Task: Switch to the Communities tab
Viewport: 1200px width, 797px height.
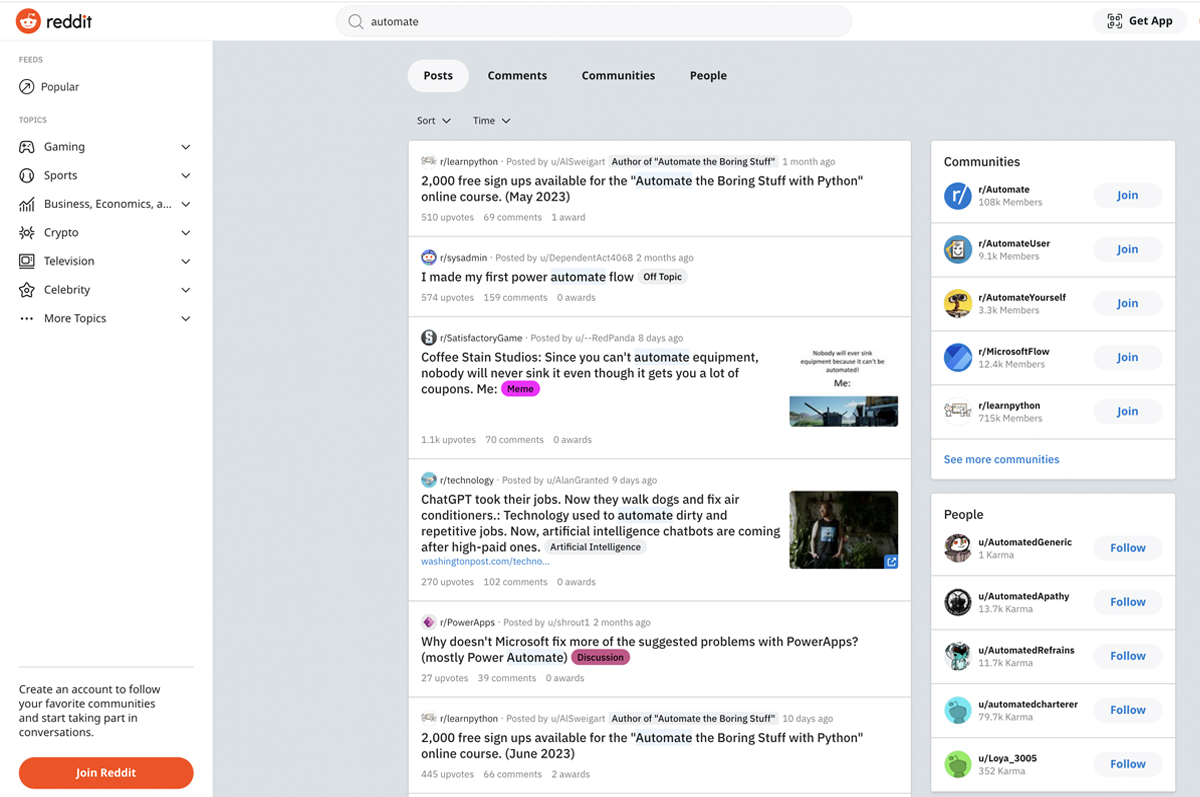Action: click(618, 75)
